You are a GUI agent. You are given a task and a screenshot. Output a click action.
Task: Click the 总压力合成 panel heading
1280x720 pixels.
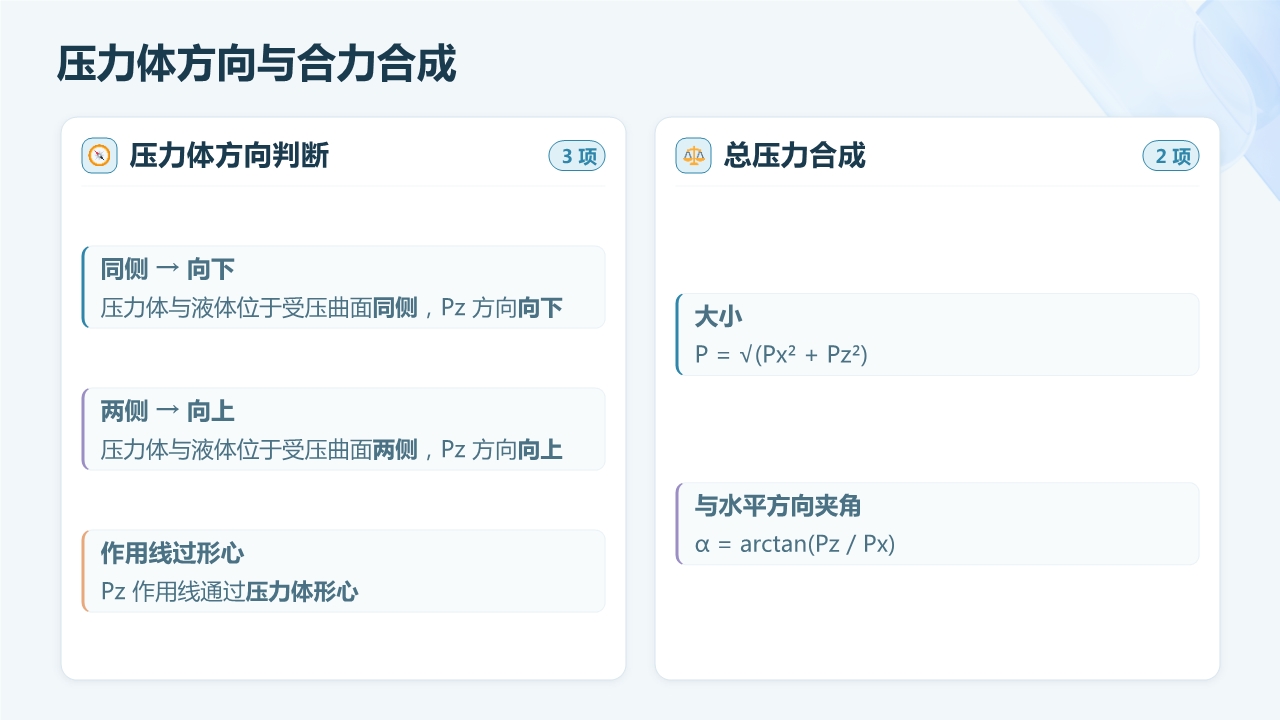795,156
